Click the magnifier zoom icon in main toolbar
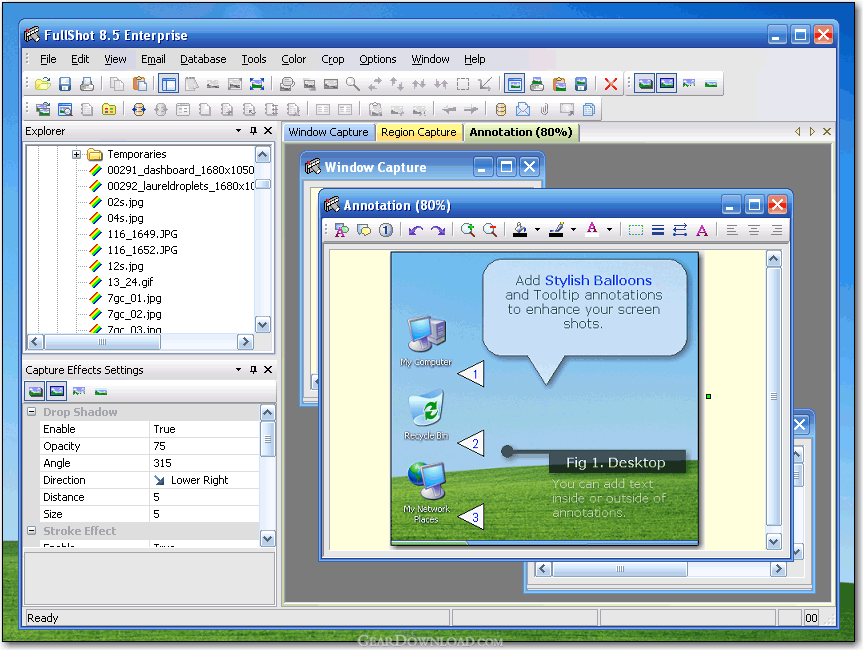The width and height of the screenshot is (863, 650). 352,84
